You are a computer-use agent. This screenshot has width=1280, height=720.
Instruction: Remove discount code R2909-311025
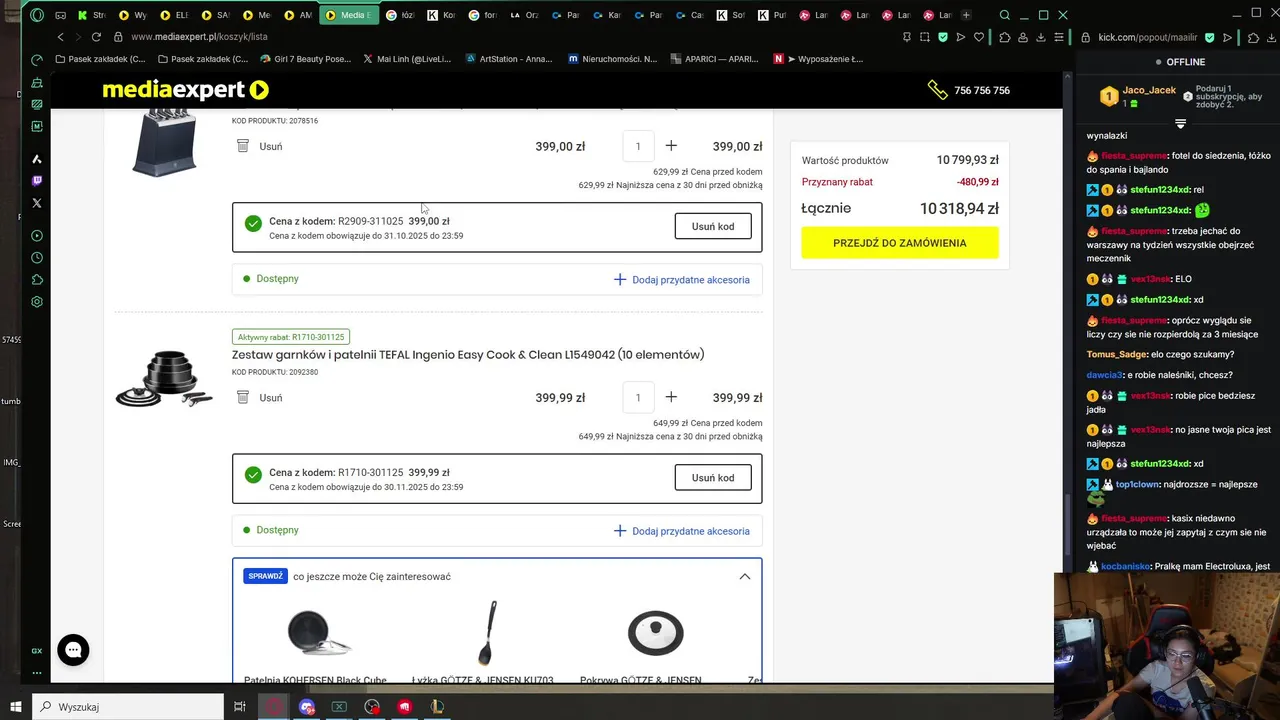(713, 226)
